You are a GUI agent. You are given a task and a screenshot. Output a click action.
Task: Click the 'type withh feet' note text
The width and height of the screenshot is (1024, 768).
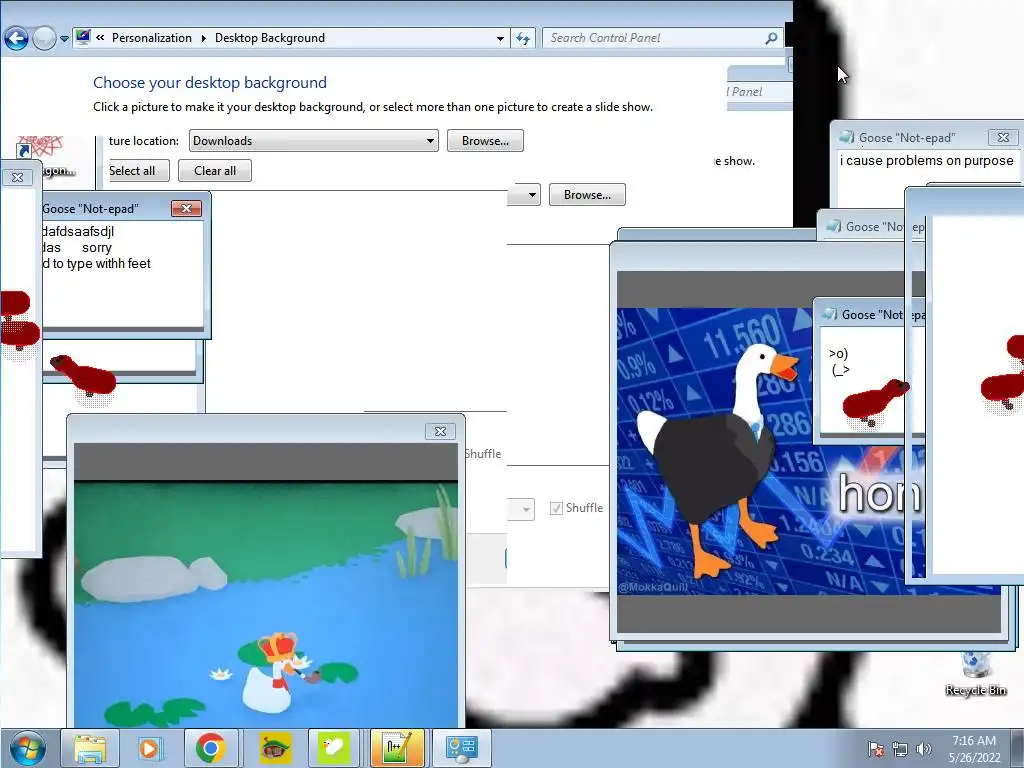tap(97, 263)
